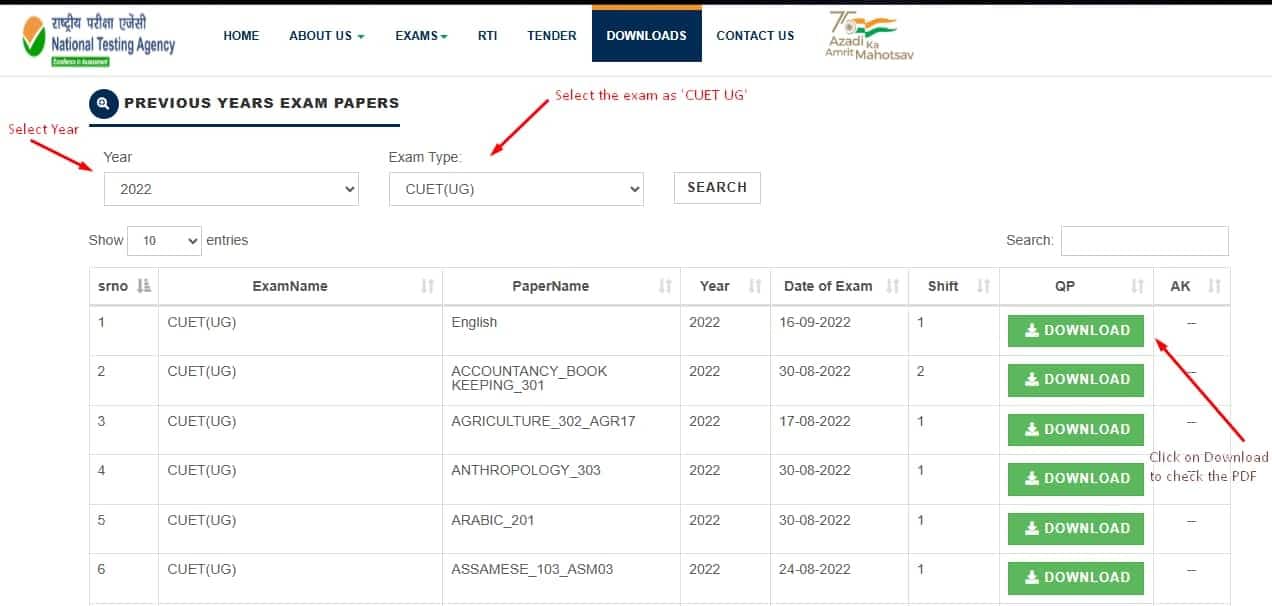1272x606 pixels.
Task: Click the sort icon on the Date of Exam column
Action: tap(892, 286)
